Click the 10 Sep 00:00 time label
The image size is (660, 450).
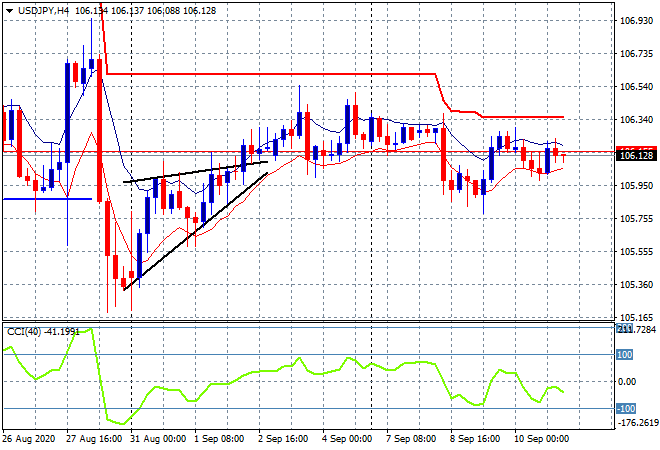coord(541,439)
